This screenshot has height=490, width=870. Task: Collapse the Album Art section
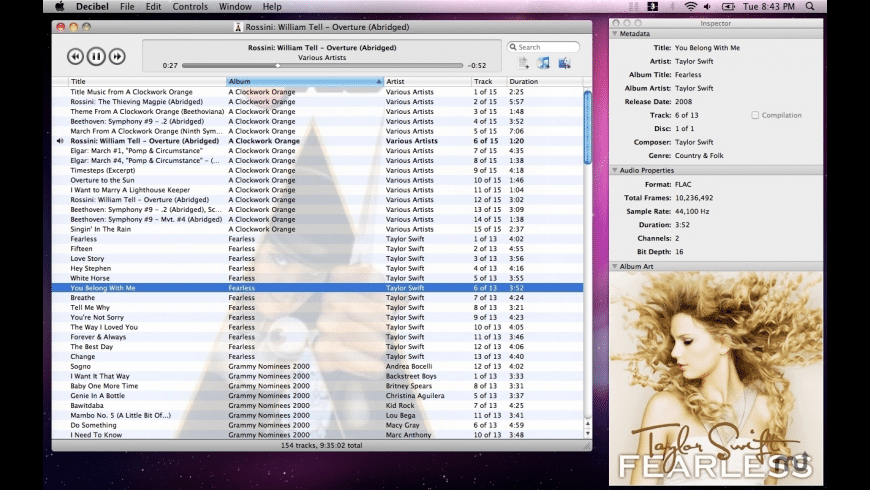tap(615, 266)
